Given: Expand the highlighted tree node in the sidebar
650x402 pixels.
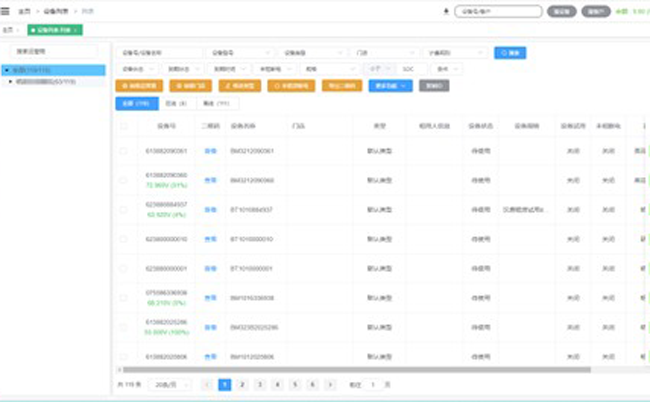Looking at the screenshot, I should tap(6, 70).
